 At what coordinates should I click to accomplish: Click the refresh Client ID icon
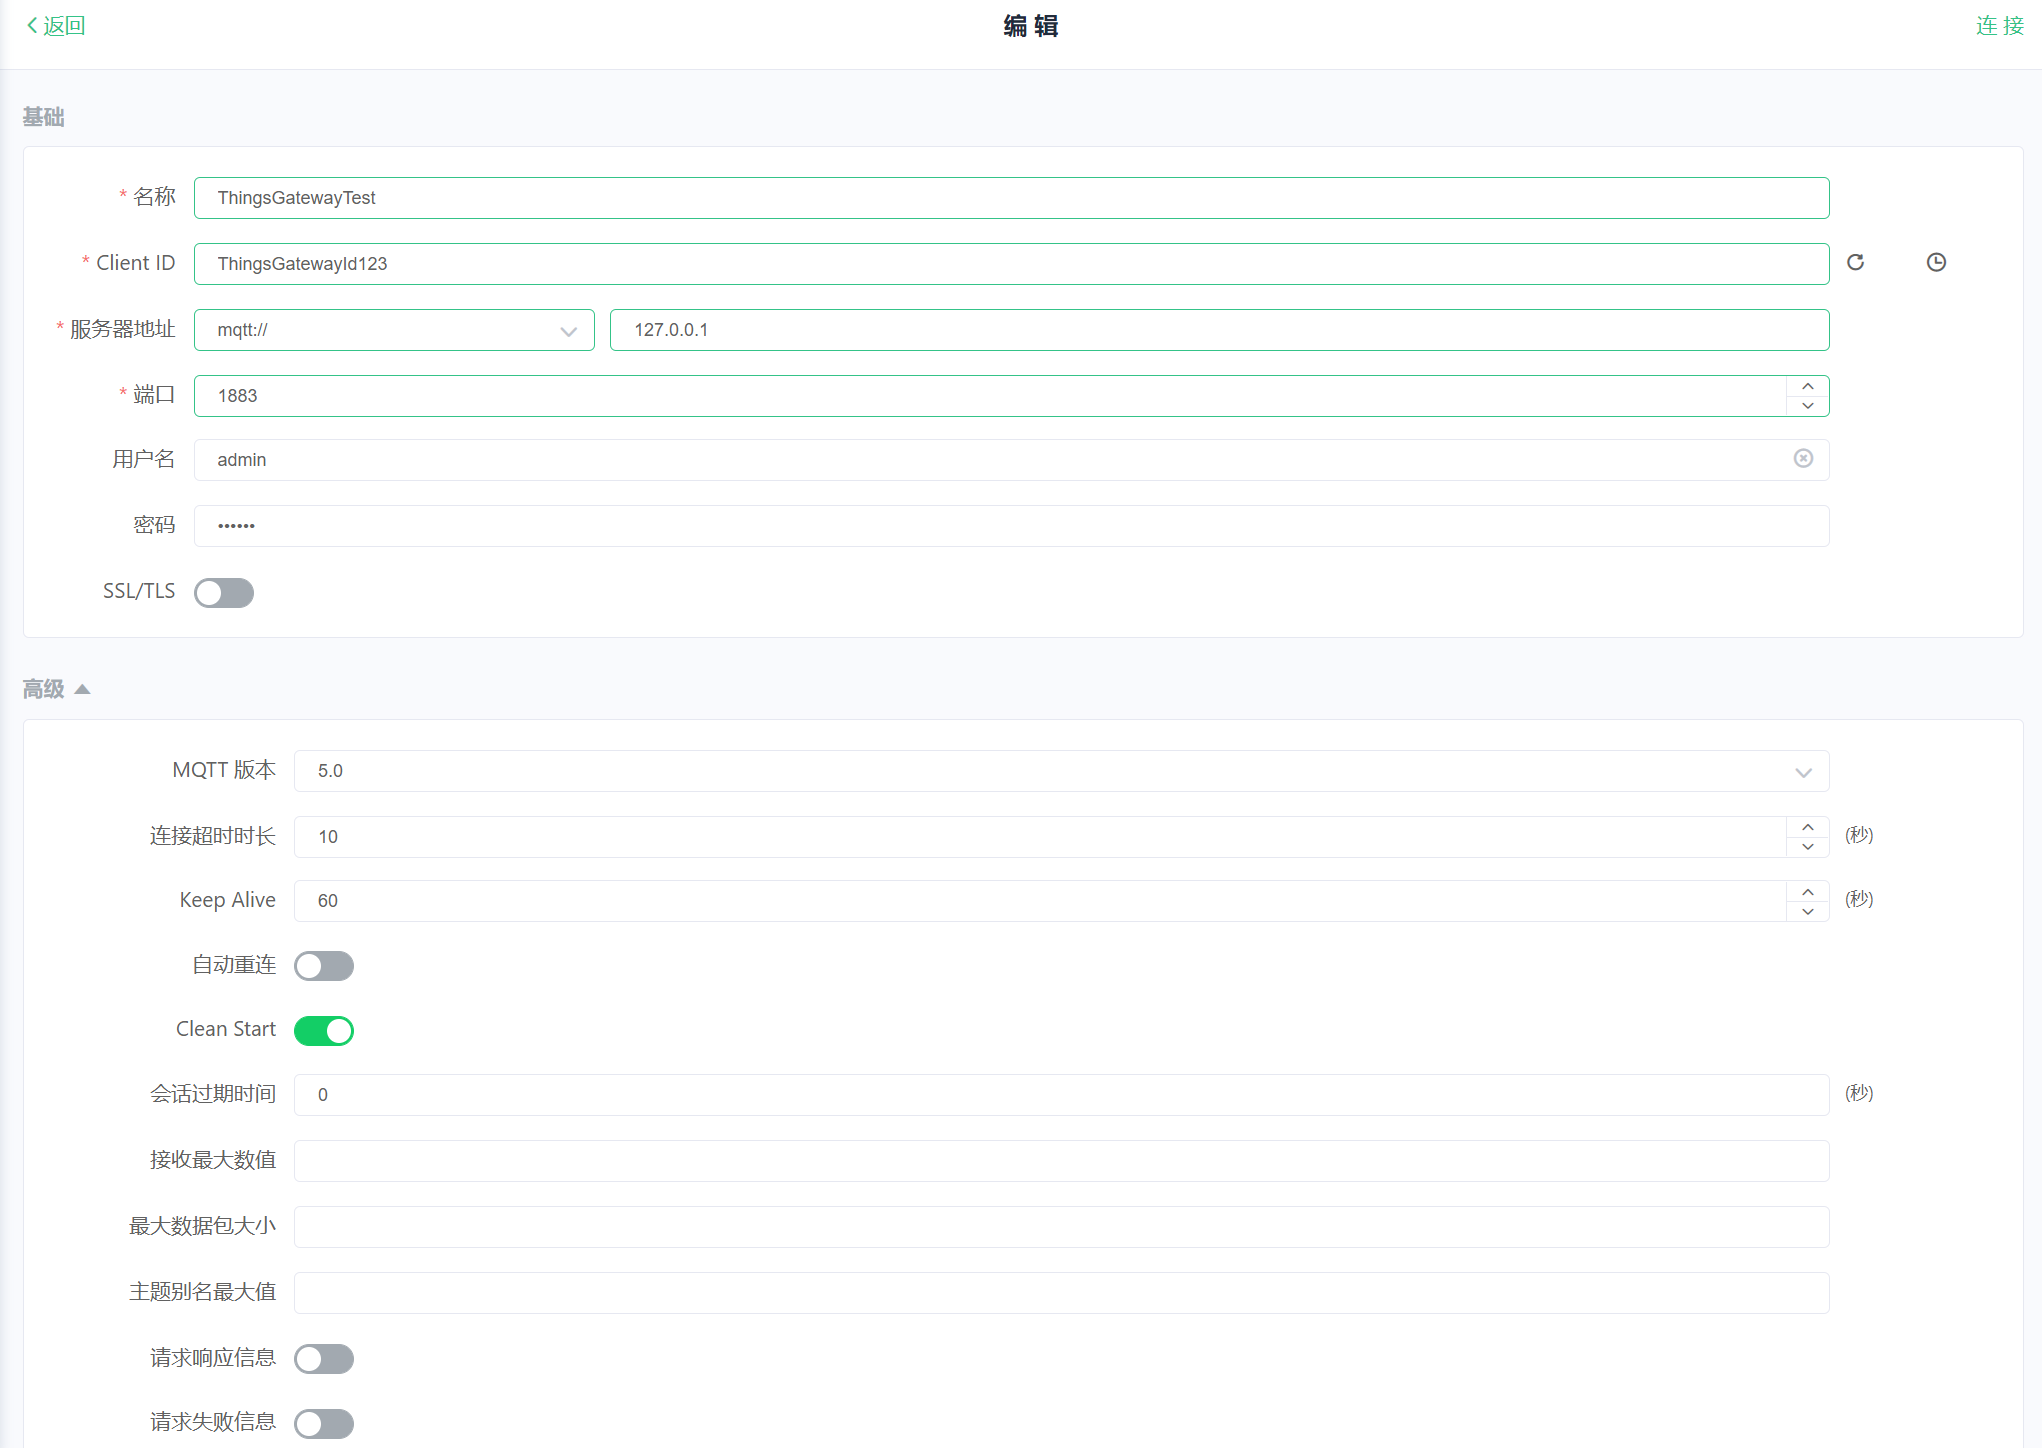[1855, 262]
